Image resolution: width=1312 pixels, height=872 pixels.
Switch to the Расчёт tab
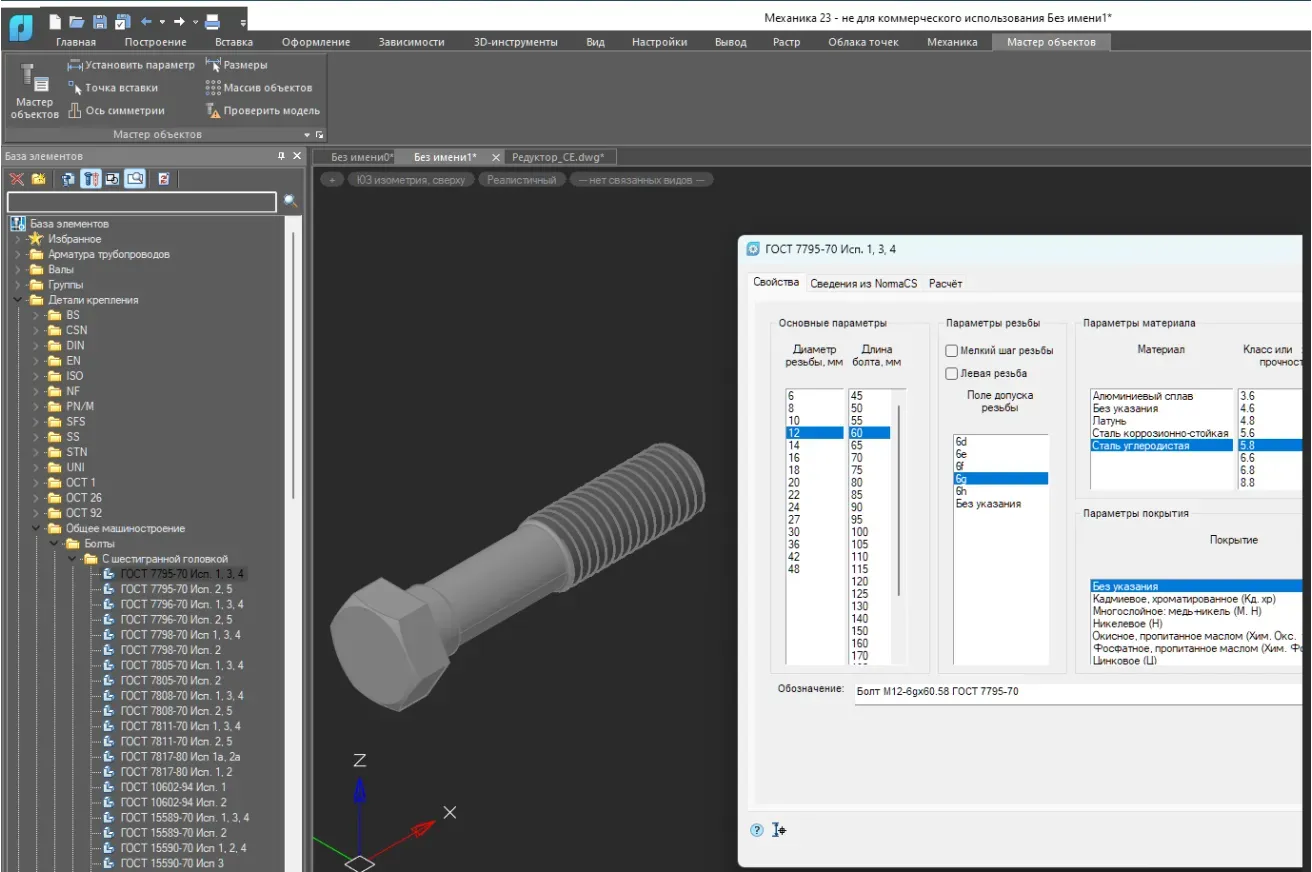coord(945,284)
